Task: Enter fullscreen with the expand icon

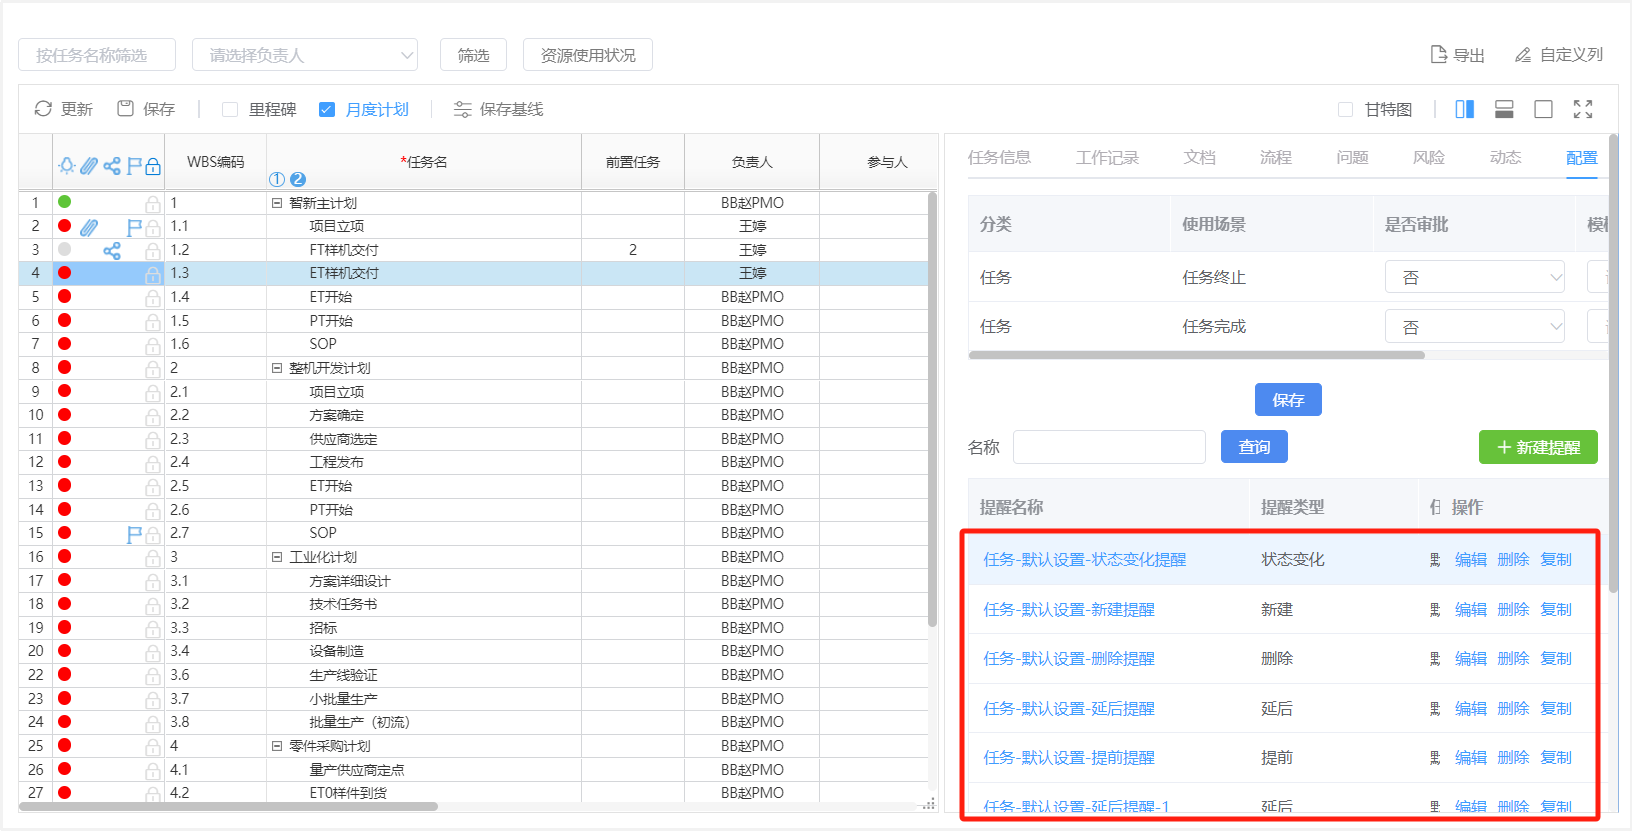Action: pos(1583,109)
